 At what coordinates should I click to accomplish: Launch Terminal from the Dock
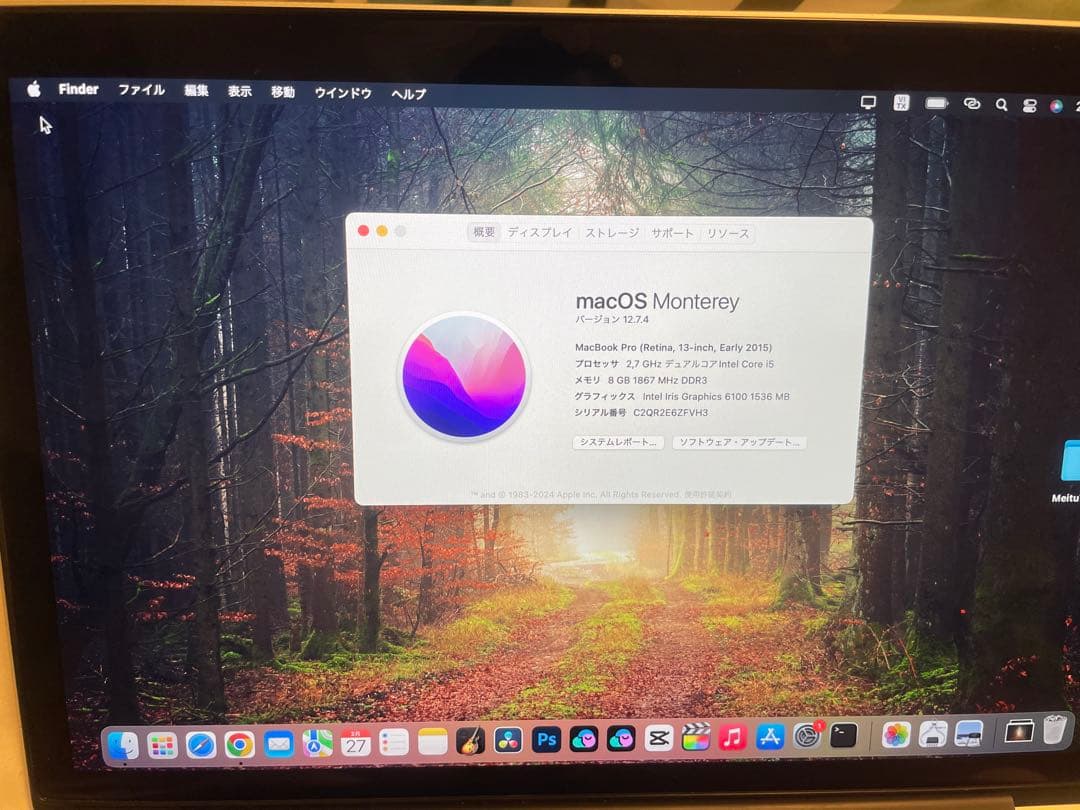pos(844,736)
